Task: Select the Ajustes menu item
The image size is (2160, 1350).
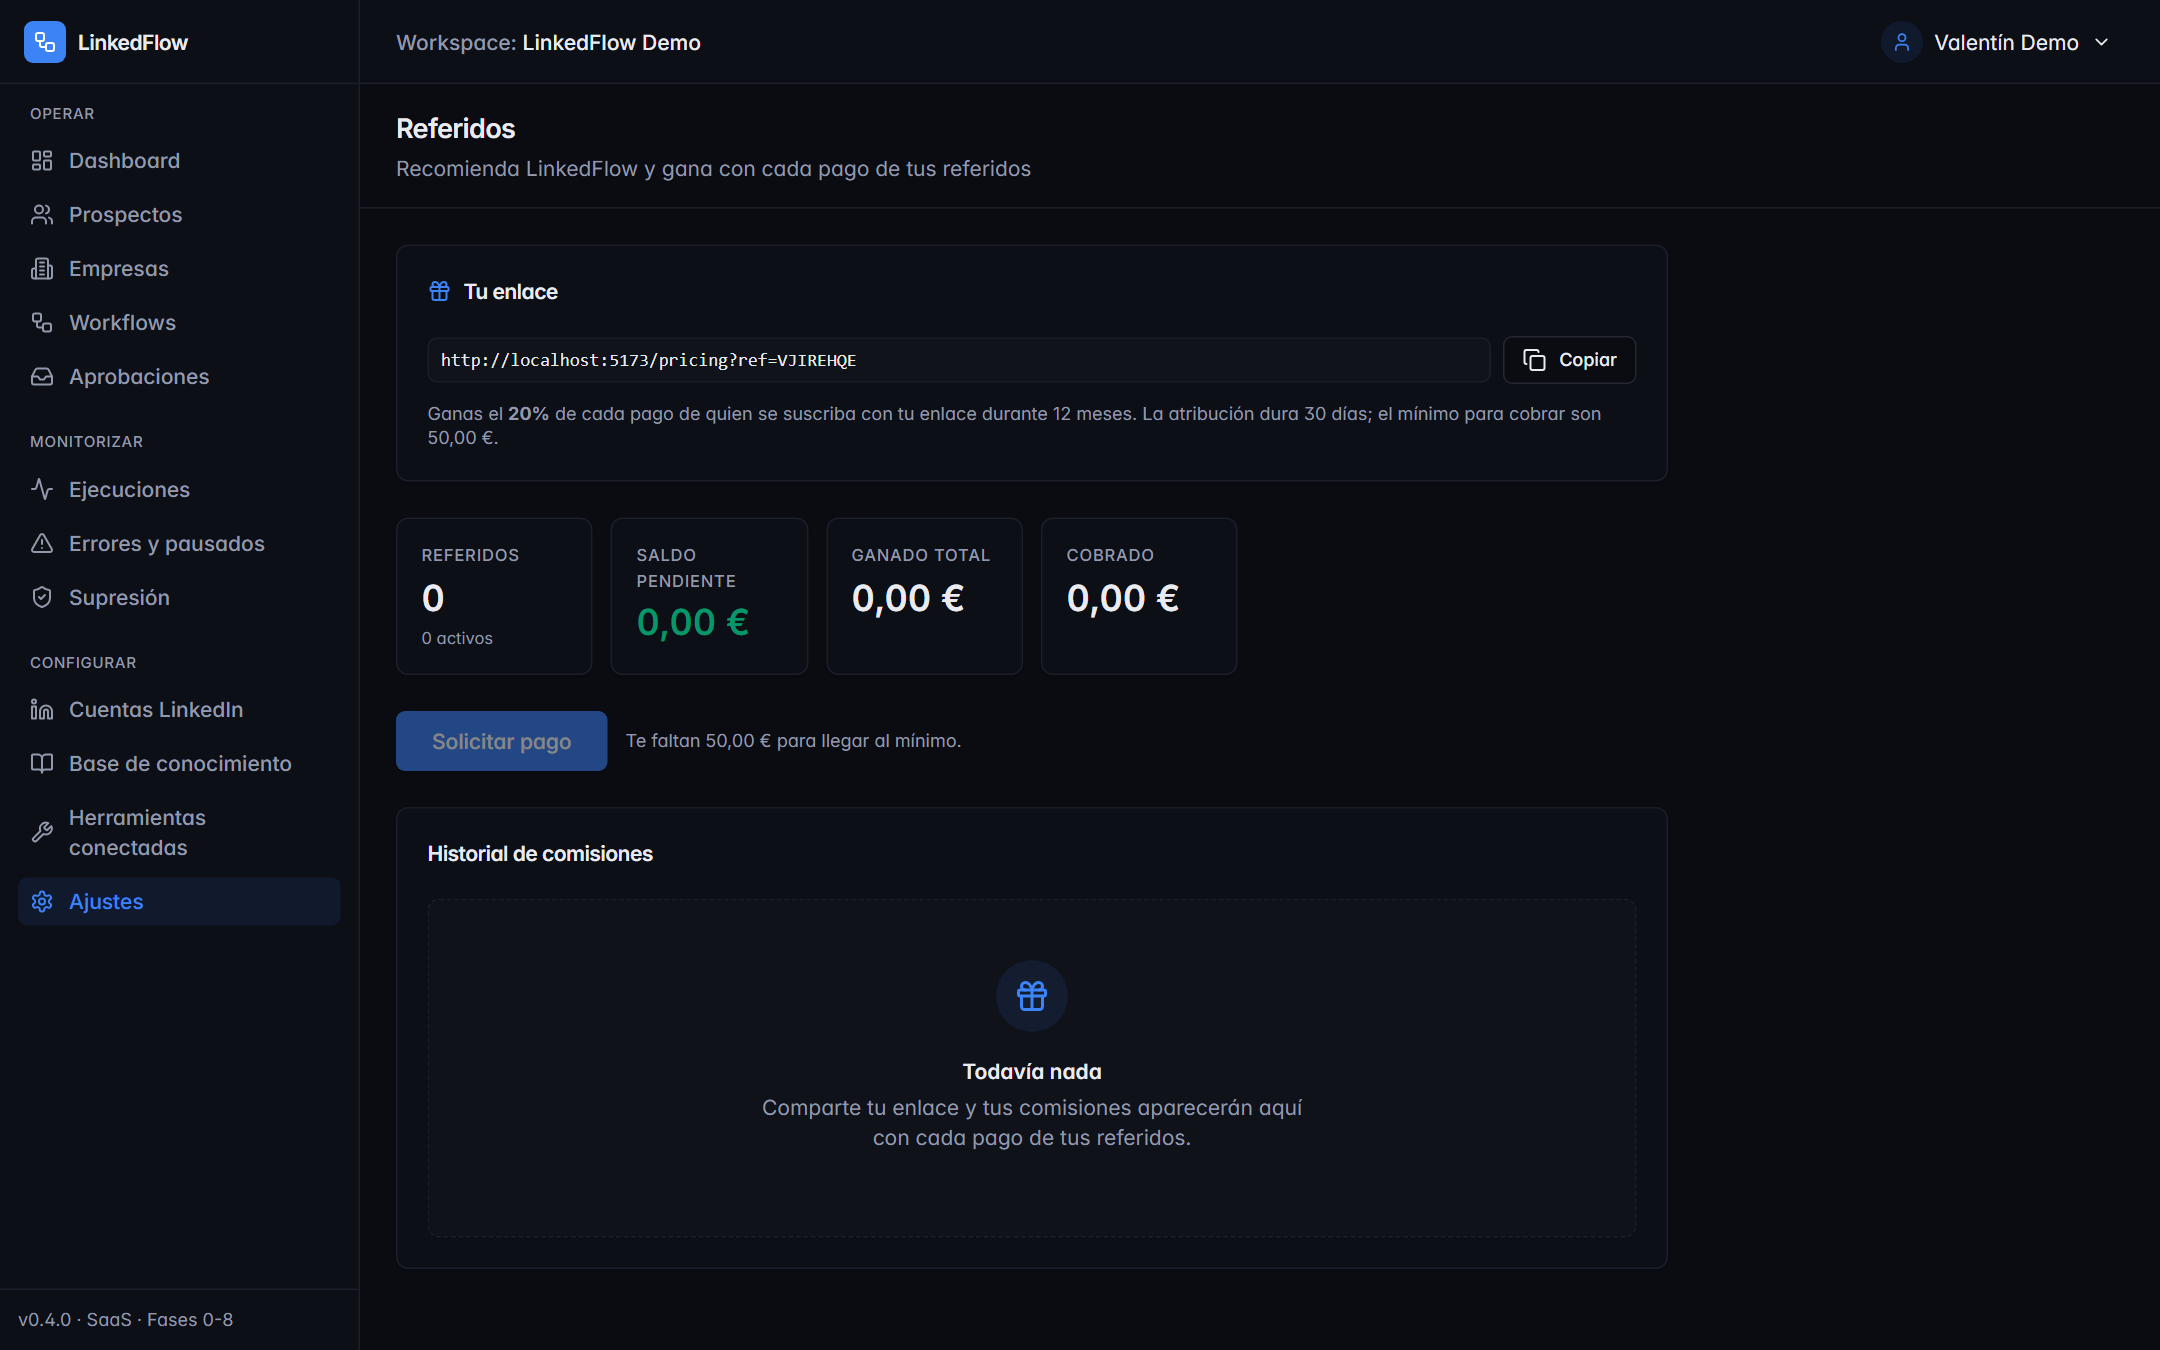Action: pos(179,902)
